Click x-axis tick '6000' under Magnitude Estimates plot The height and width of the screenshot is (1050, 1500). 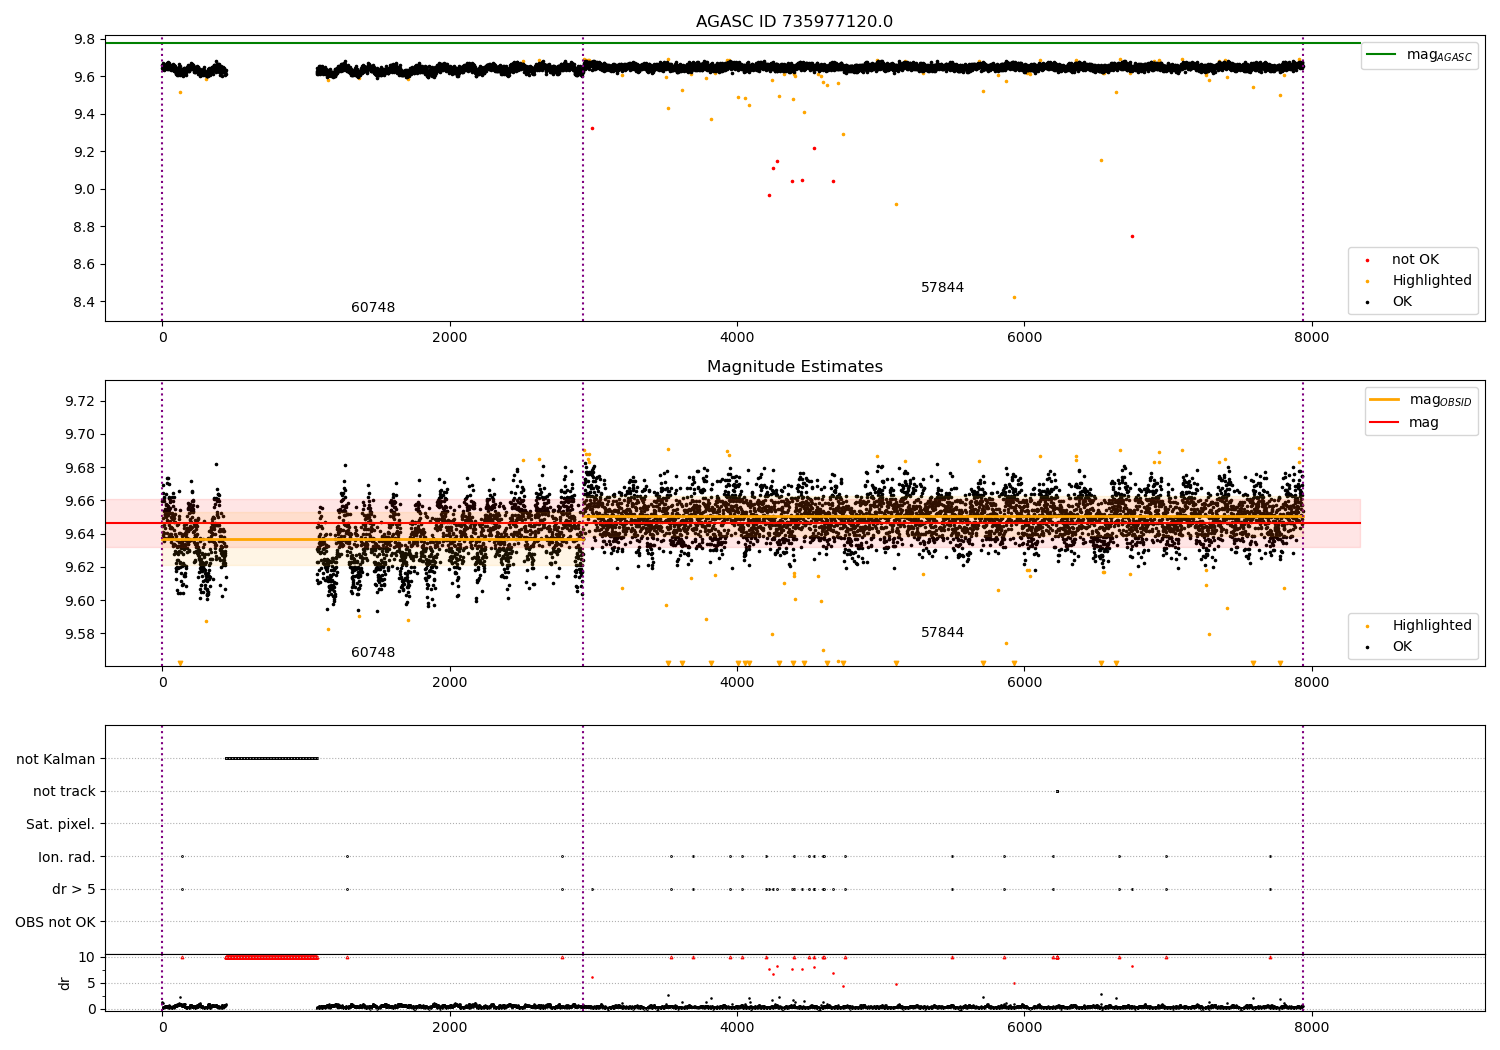[1025, 683]
